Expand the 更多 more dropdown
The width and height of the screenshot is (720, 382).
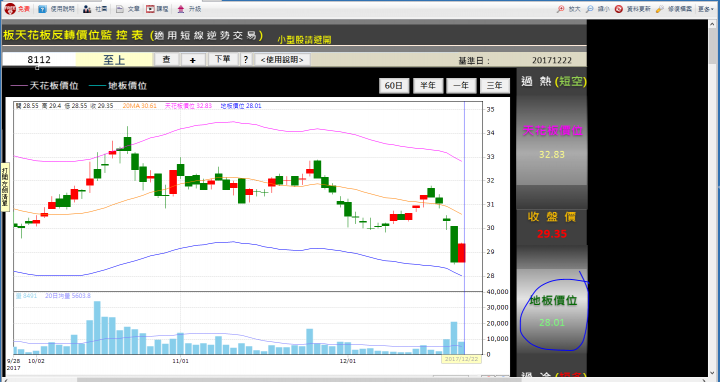705,9
